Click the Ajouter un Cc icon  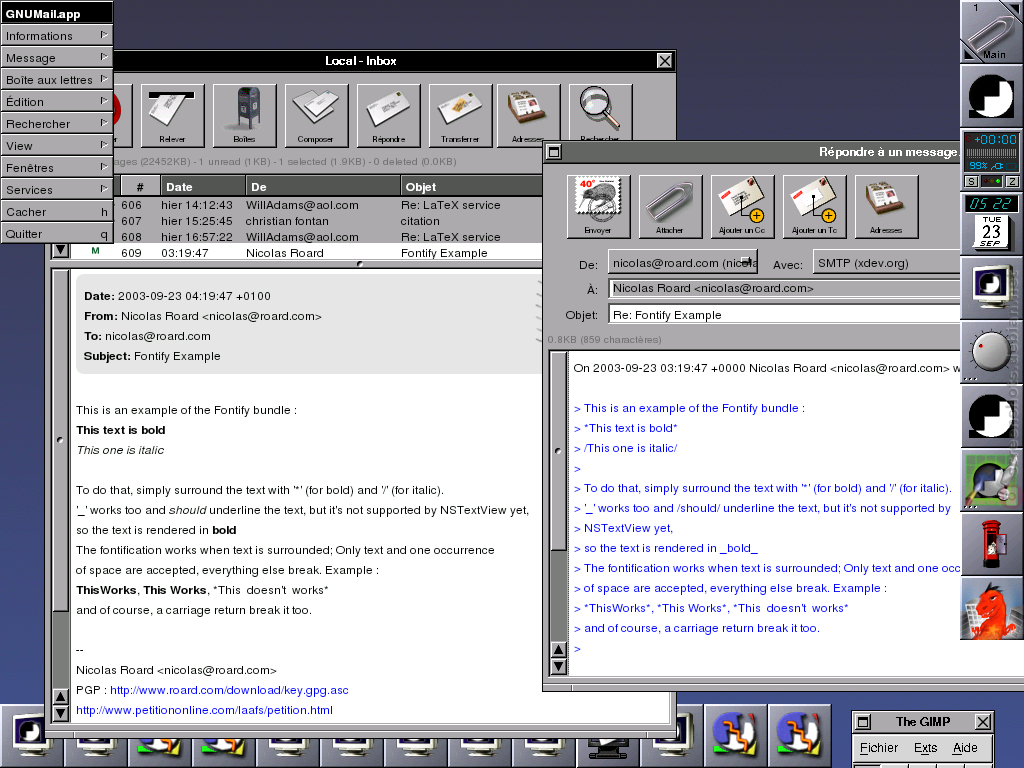click(x=742, y=206)
